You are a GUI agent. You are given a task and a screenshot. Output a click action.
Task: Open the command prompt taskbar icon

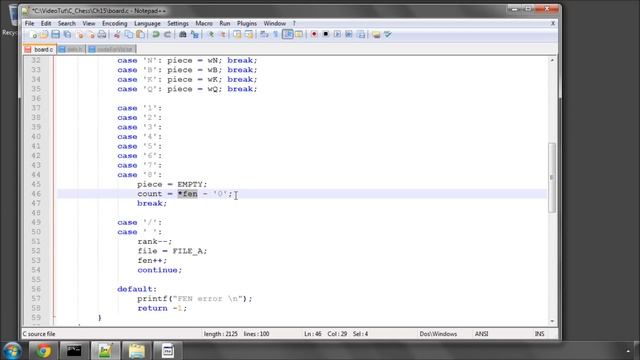pos(74,351)
